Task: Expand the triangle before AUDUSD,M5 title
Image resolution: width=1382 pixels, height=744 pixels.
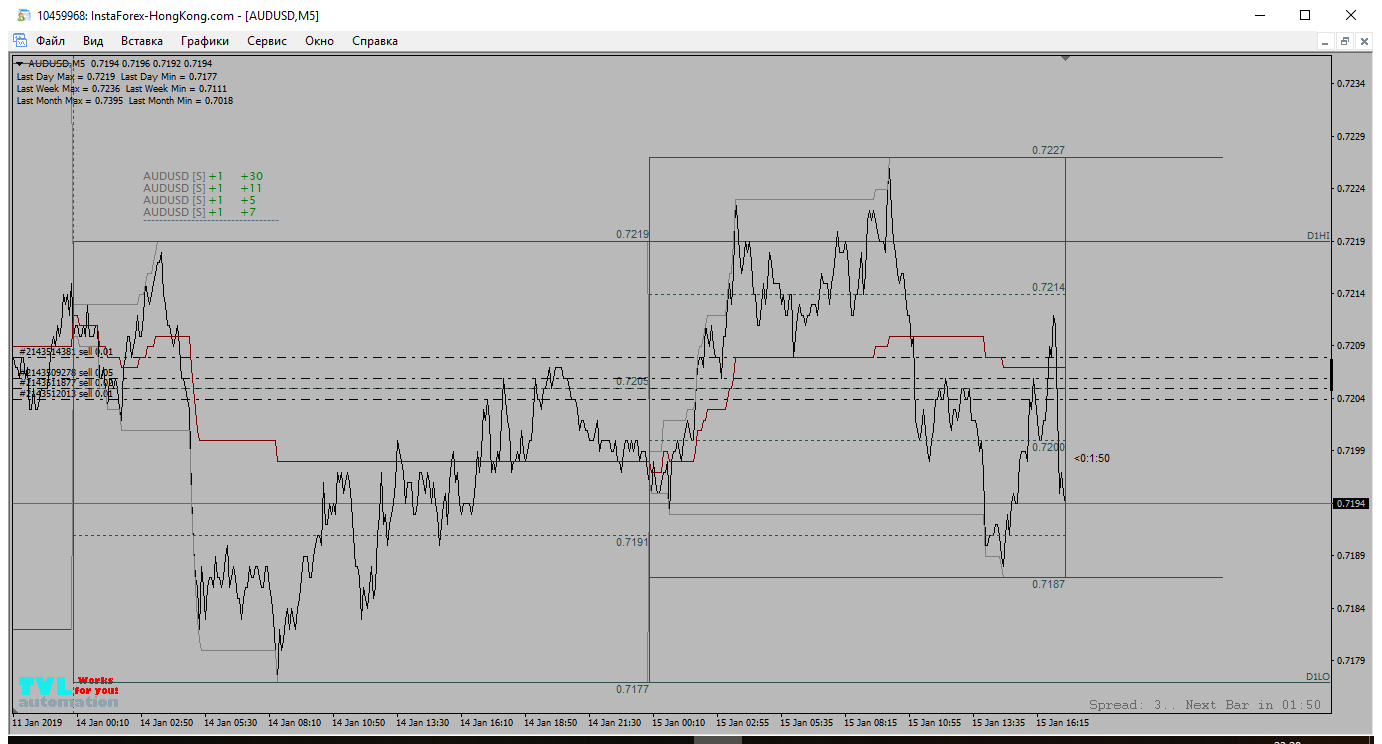Action: [20, 64]
